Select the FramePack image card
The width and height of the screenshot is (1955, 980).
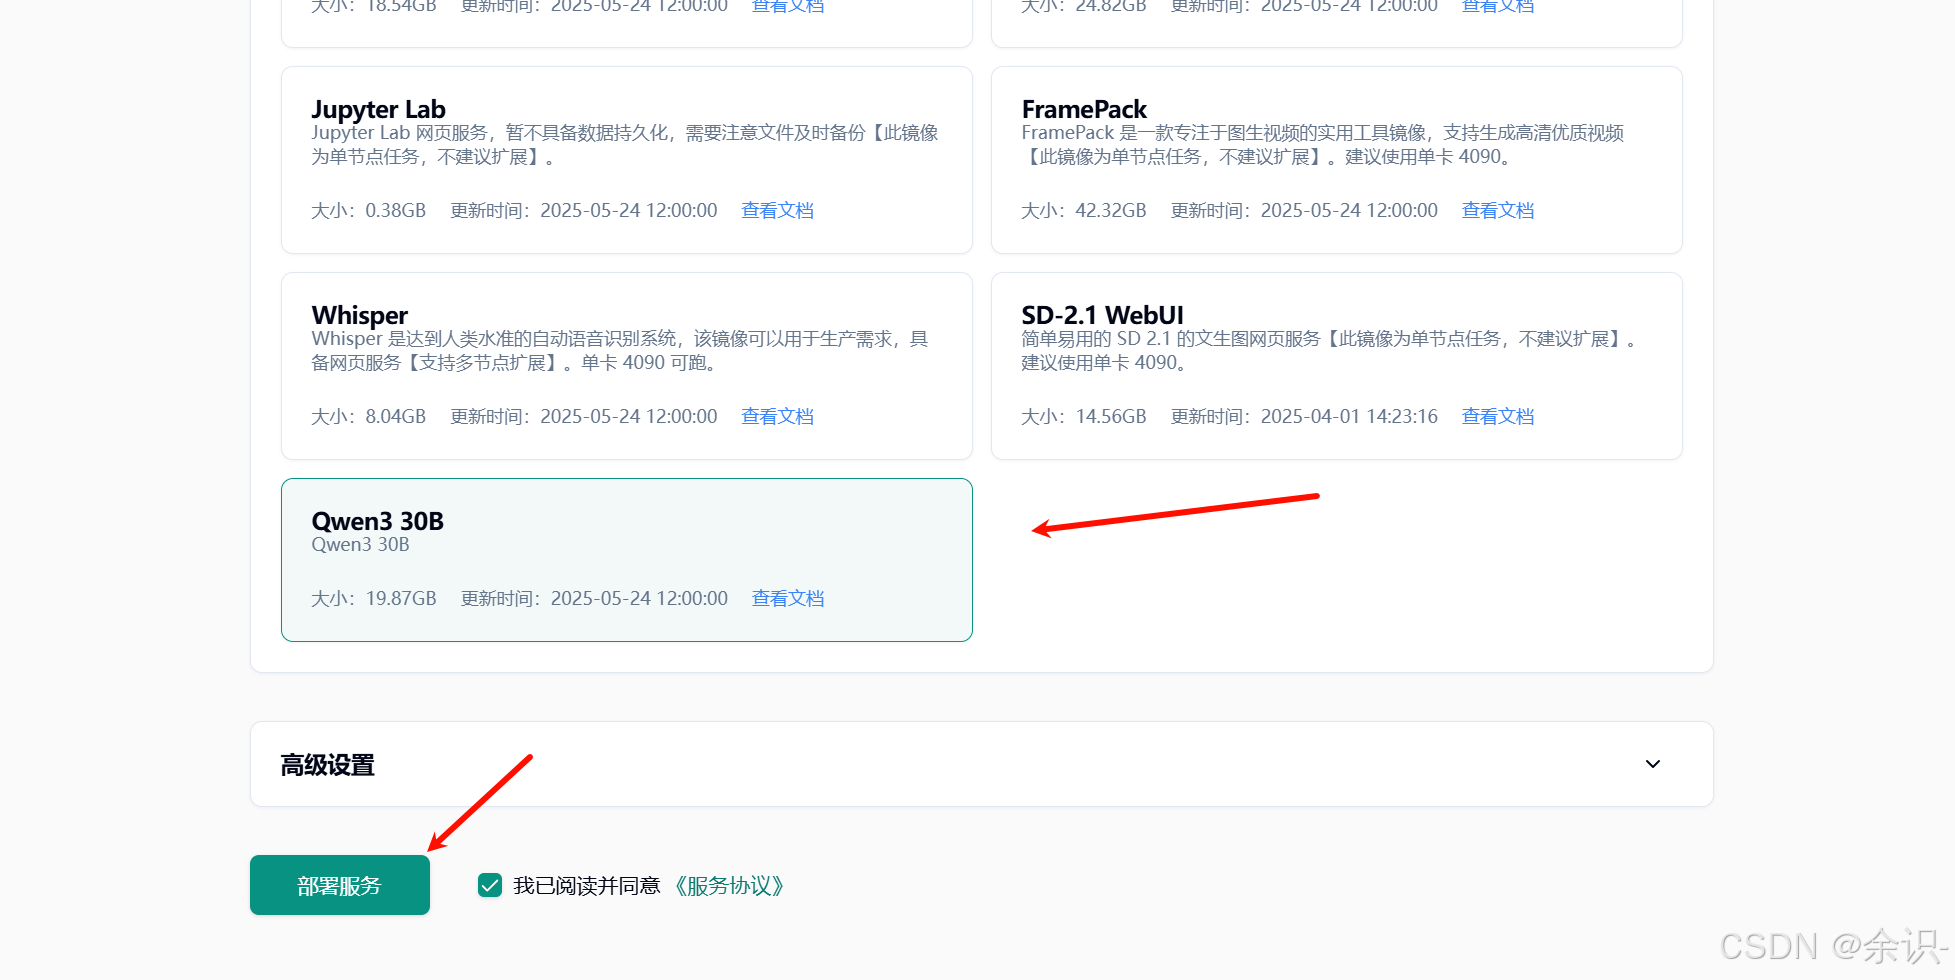(1337, 160)
